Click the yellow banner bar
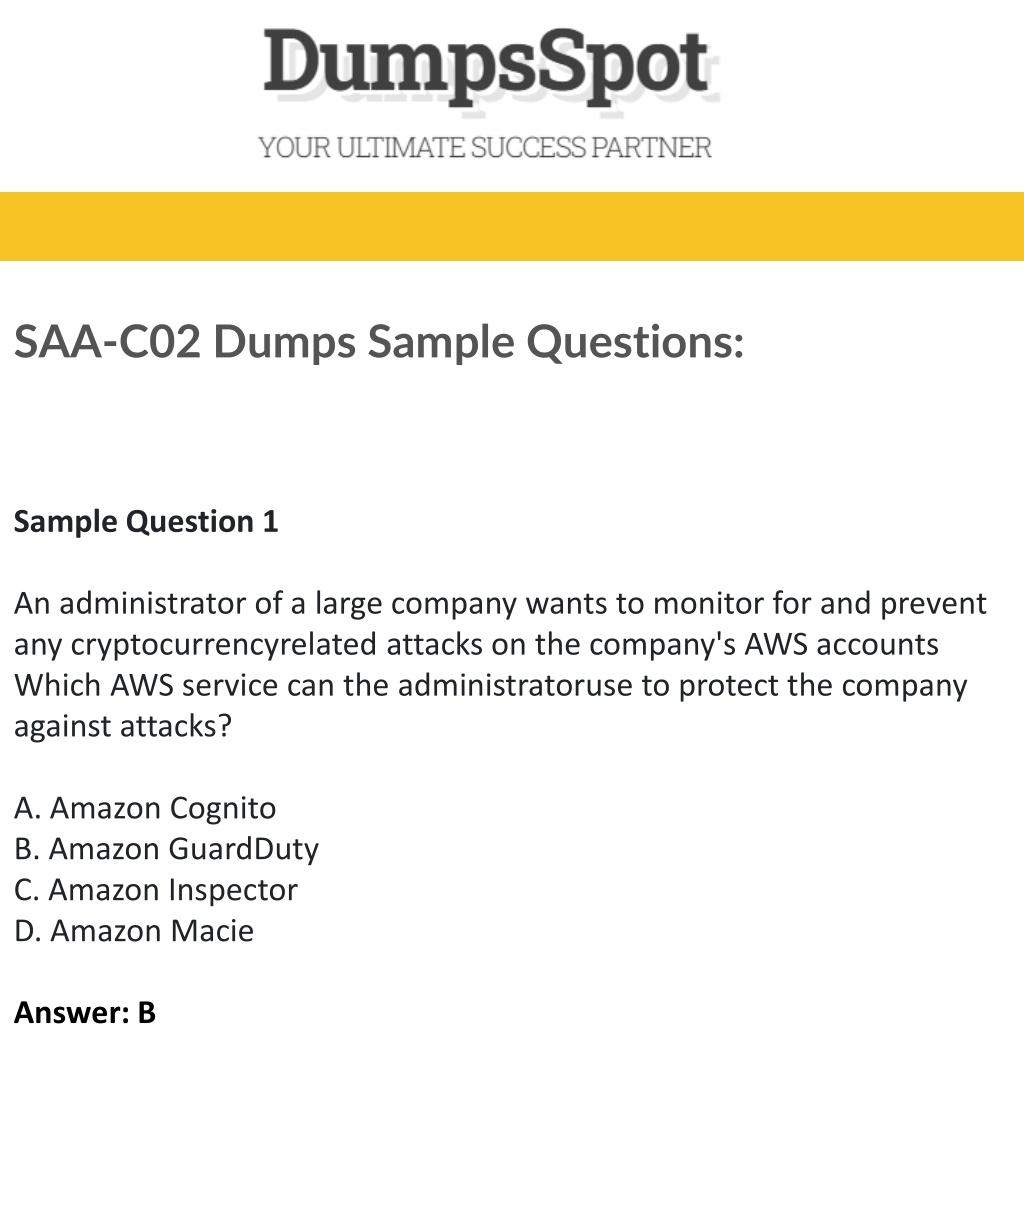The width and height of the screenshot is (1024, 1228). click(512, 226)
